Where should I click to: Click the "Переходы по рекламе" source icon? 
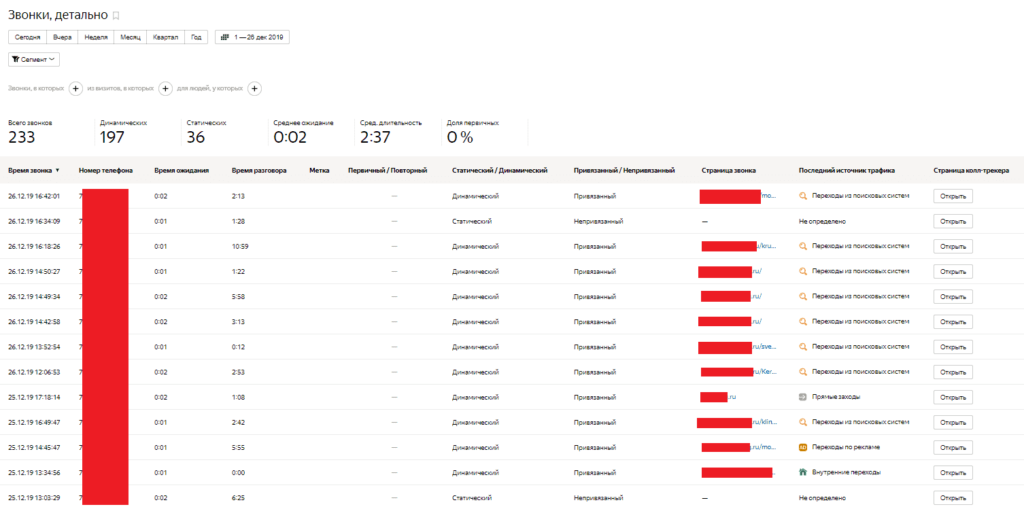803,447
